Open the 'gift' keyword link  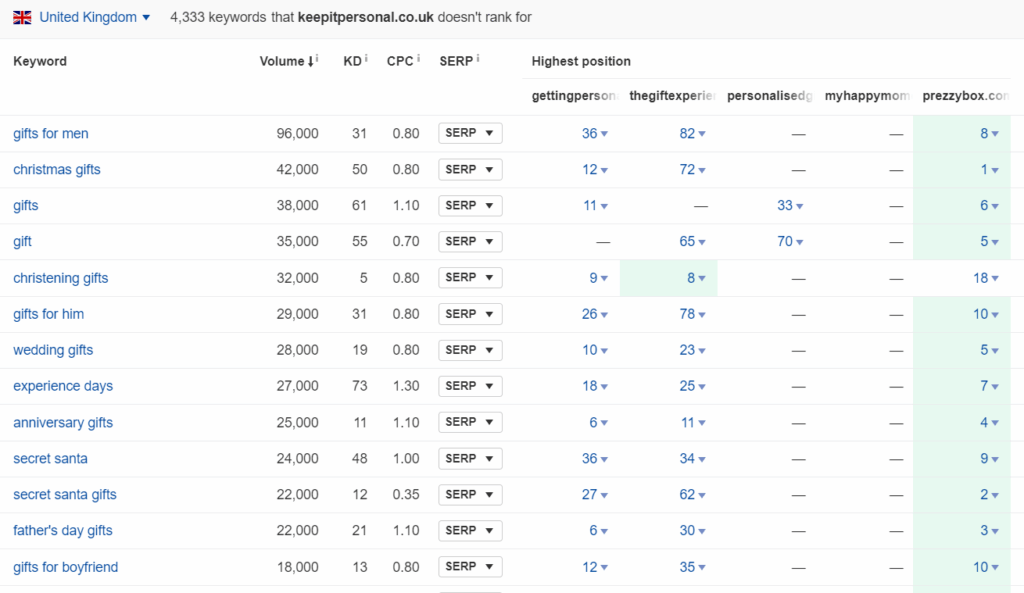coord(22,242)
